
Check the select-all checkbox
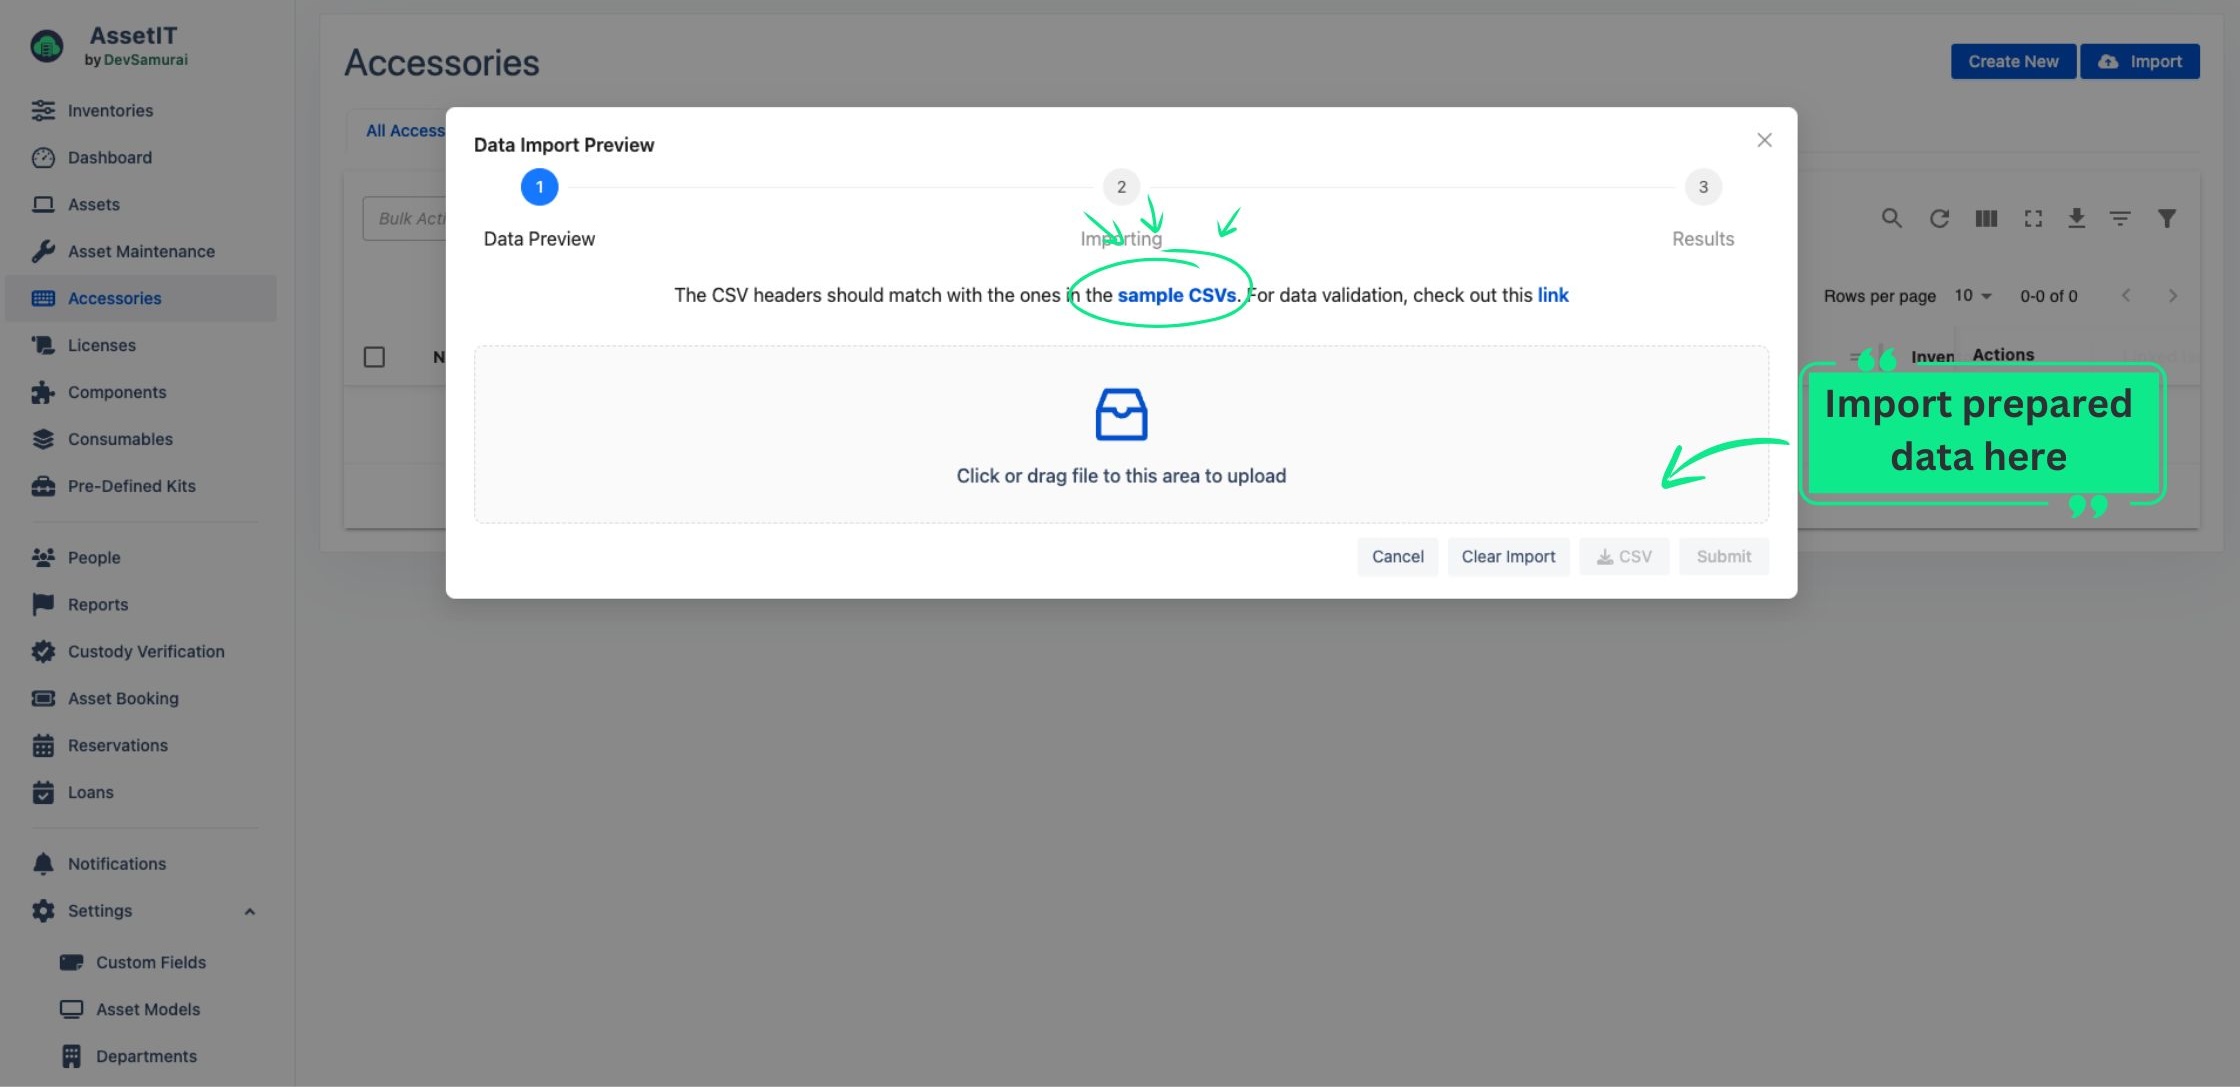373,356
